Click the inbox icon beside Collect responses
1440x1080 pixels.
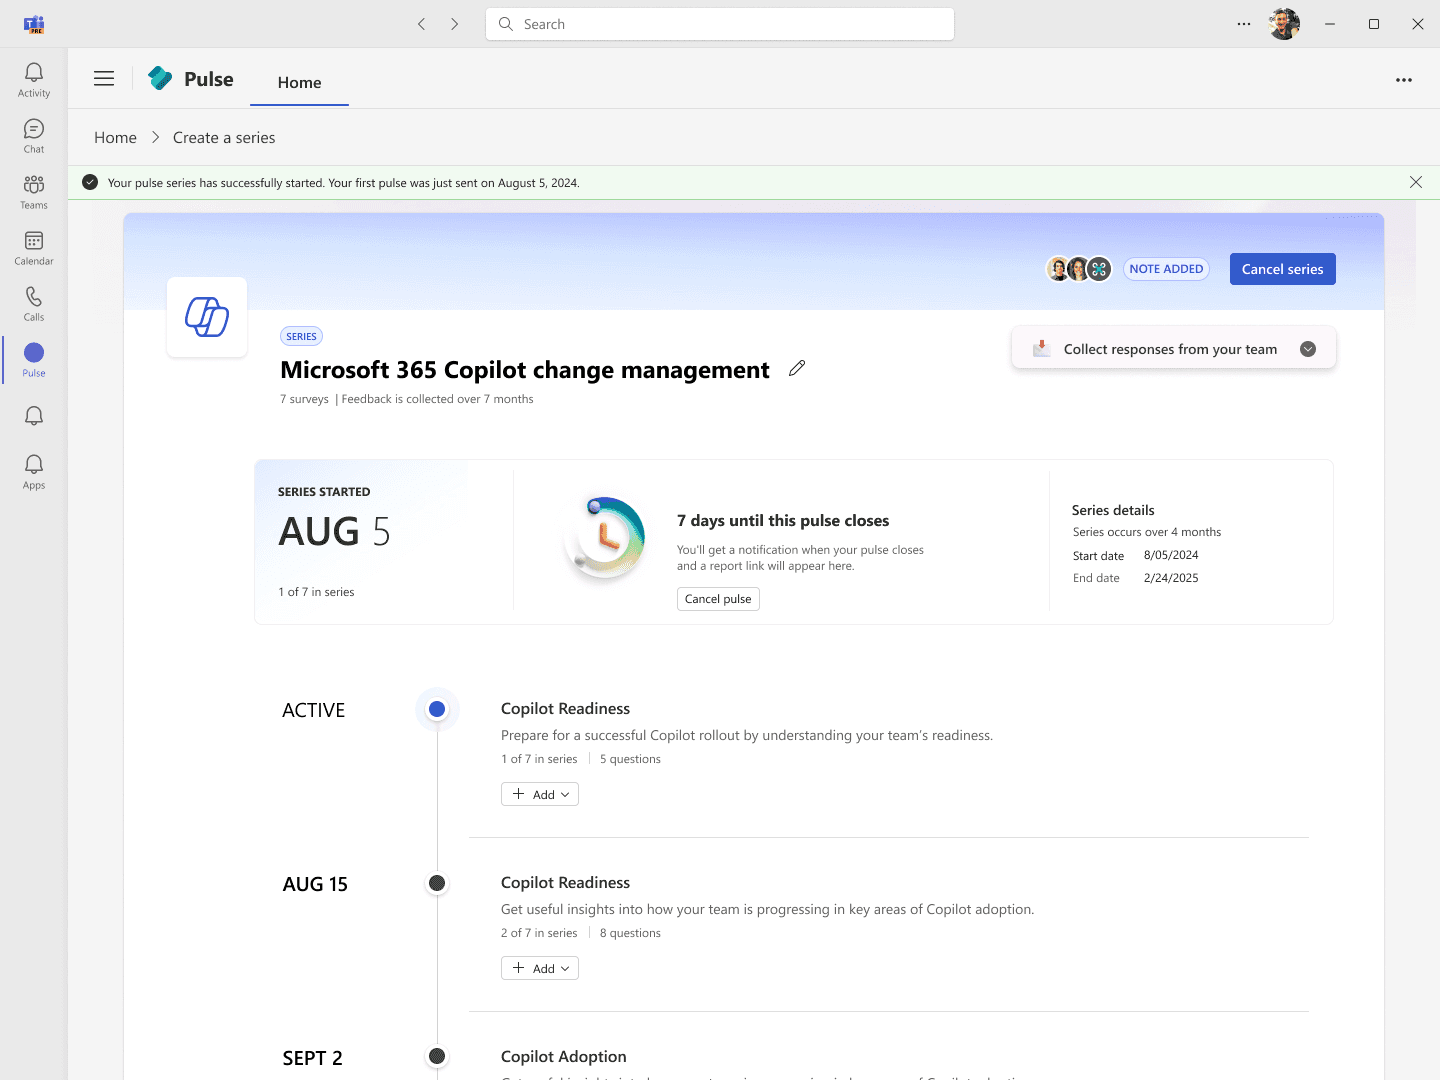coord(1041,348)
